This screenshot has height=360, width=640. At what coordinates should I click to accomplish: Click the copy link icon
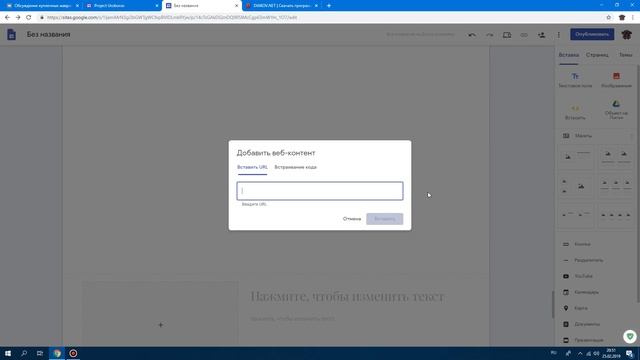click(524, 35)
